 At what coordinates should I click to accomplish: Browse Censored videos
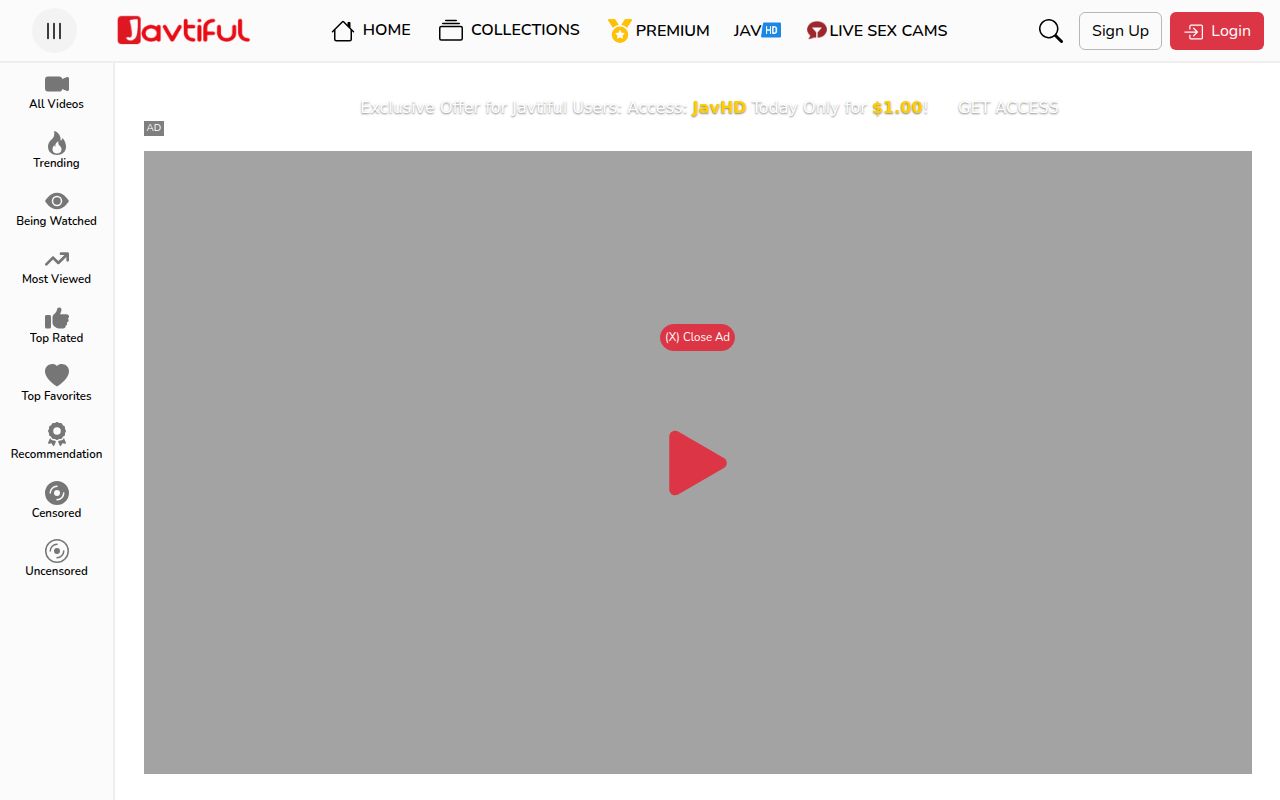pyautogui.click(x=55, y=499)
